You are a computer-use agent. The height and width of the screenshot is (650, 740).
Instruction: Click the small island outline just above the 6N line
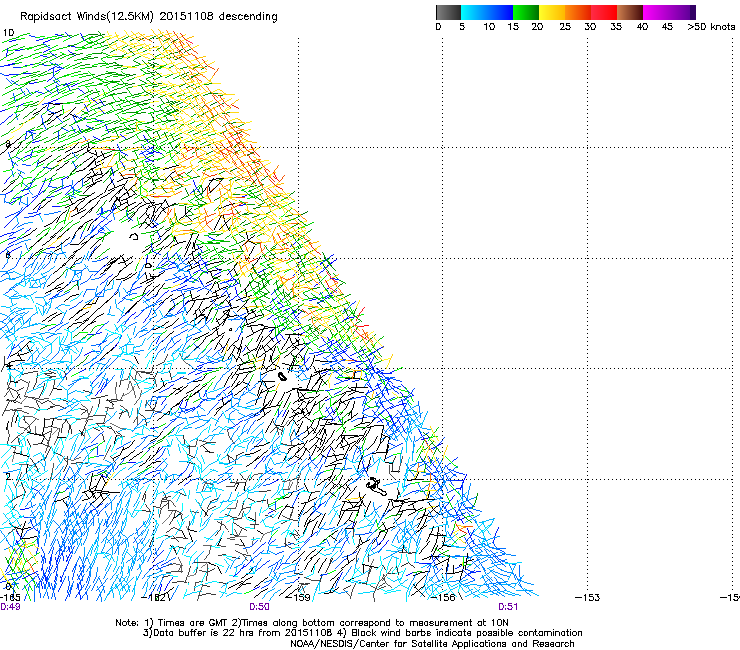click(134, 236)
